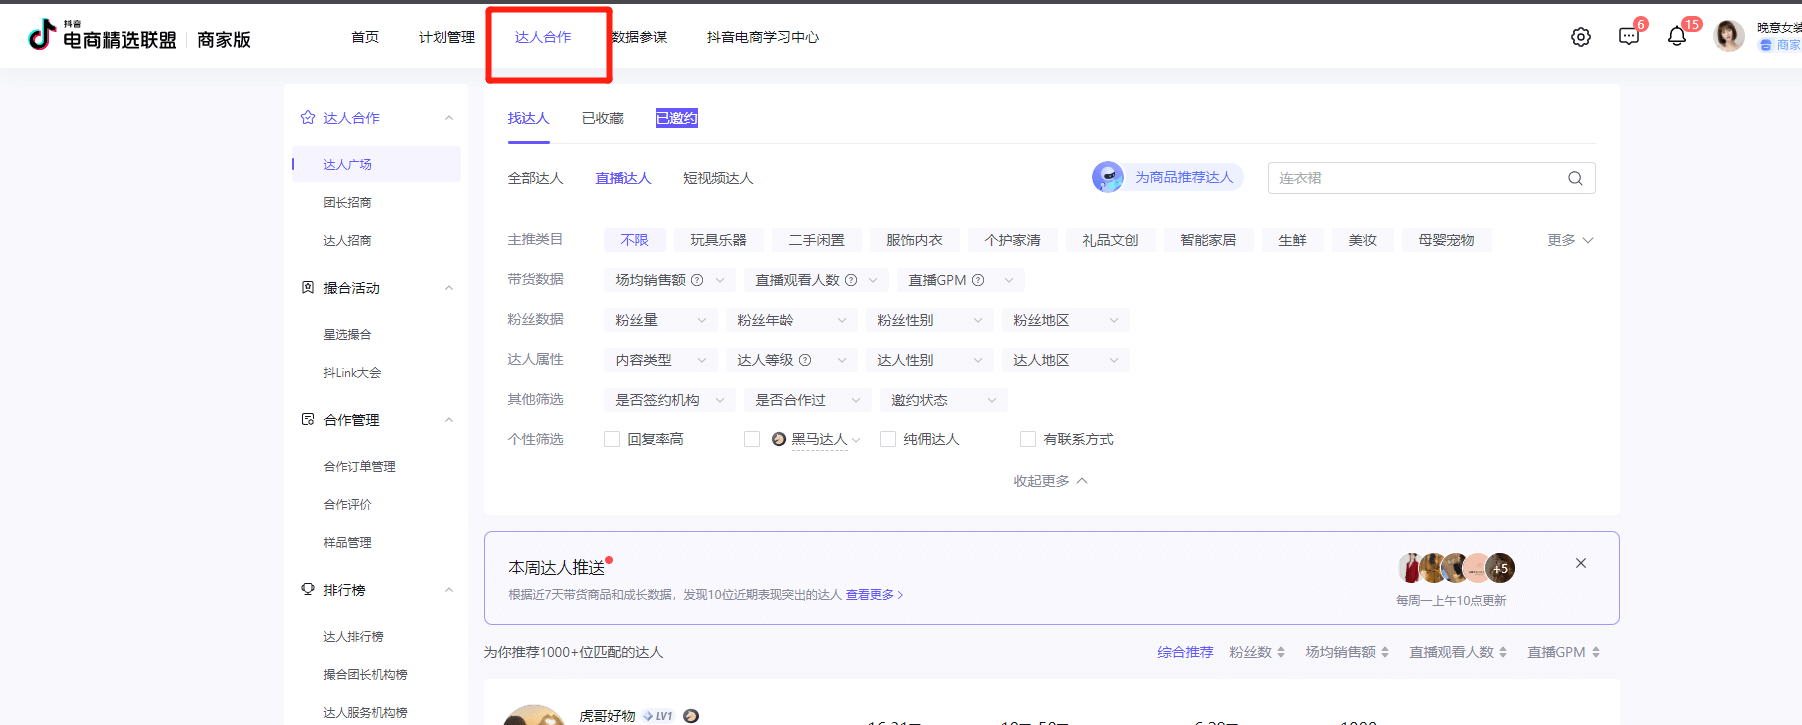Open 抖音电商学习中心 in top navigation
Viewport: 1802px width, 725px height.
(763, 37)
